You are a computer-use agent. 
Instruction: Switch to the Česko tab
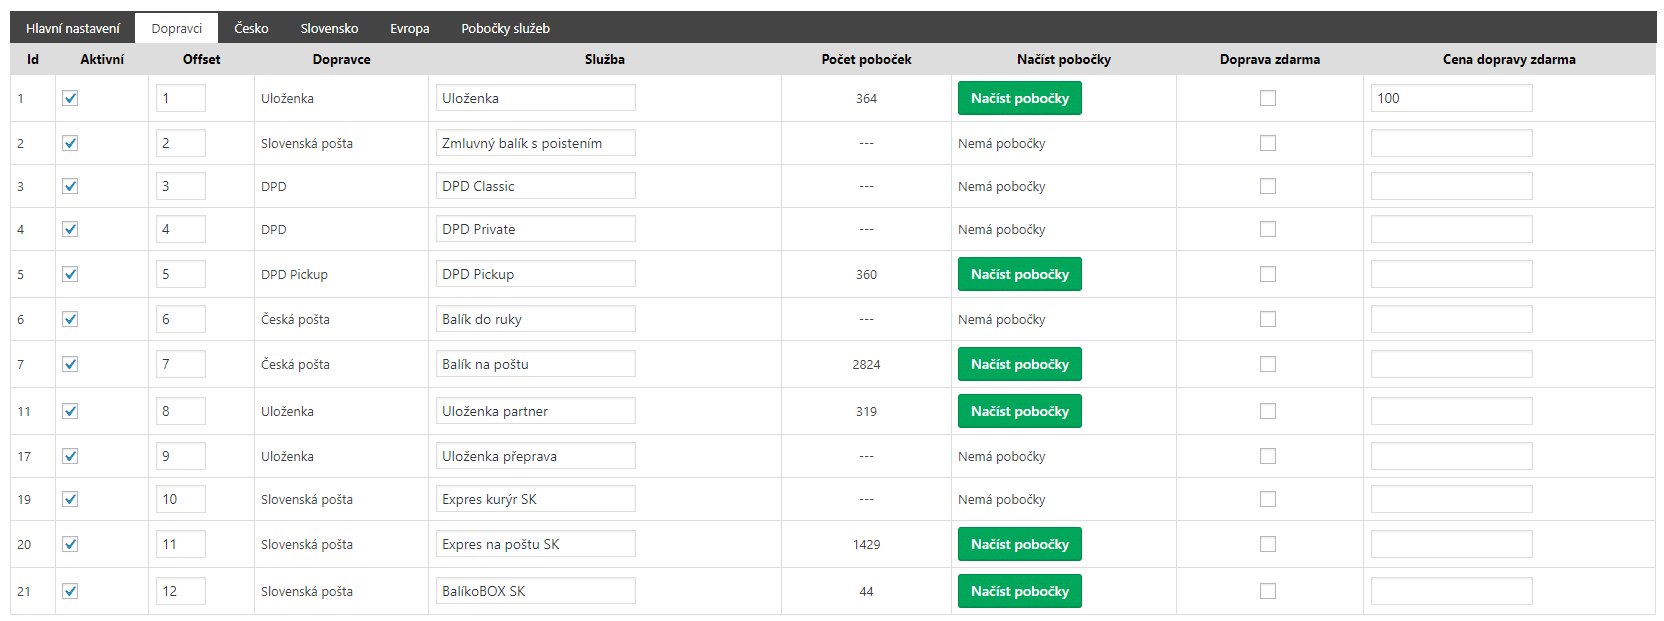[x=251, y=28]
